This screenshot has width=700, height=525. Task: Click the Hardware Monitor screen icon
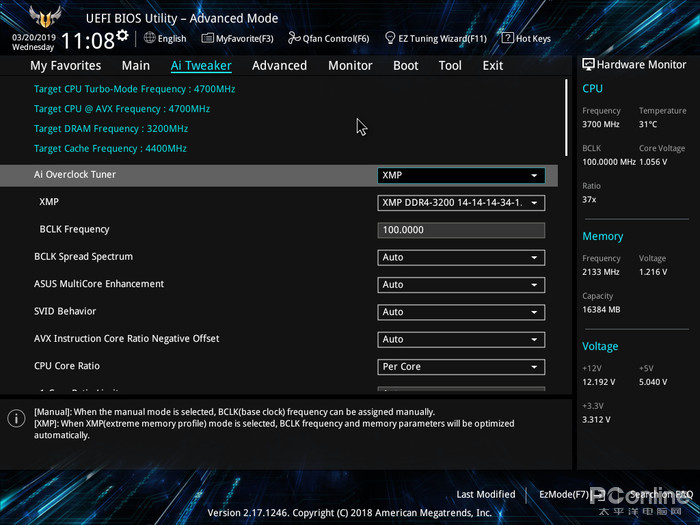click(588, 65)
